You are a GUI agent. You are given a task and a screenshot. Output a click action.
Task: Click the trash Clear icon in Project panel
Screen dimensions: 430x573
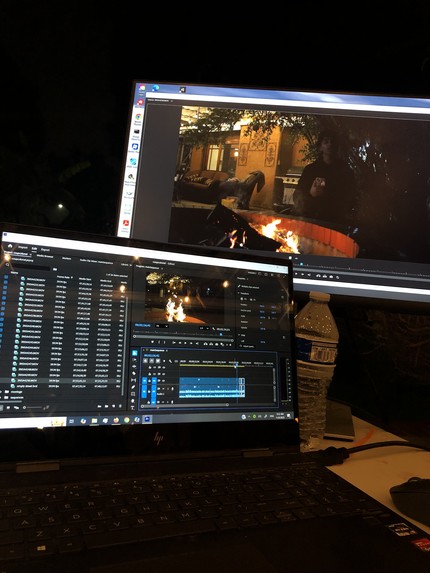(120, 406)
